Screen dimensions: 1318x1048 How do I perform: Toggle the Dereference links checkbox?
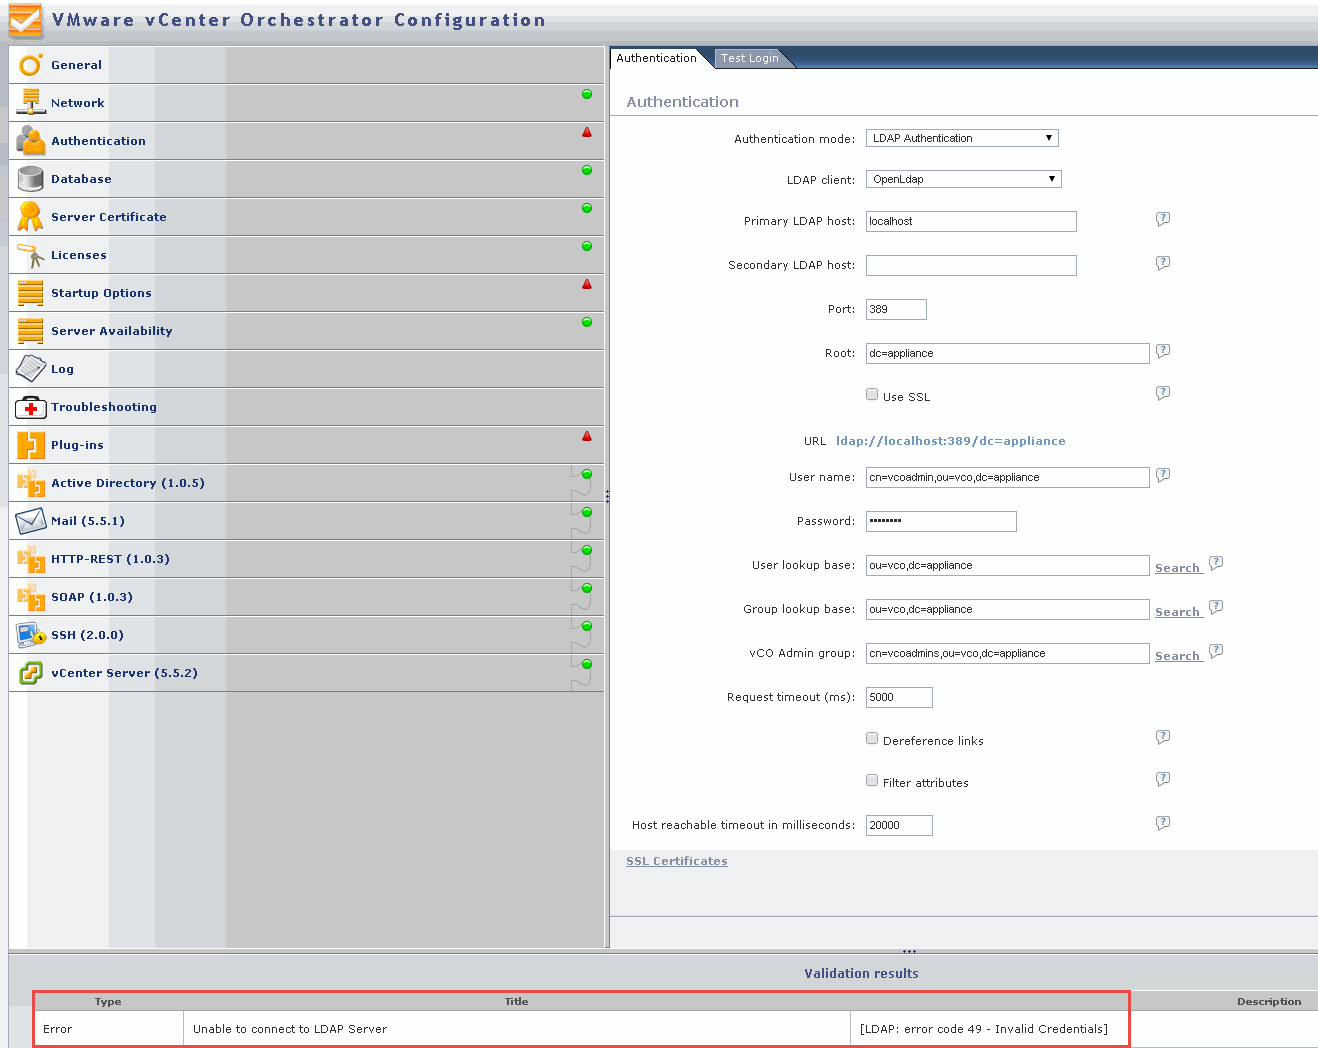(872, 739)
